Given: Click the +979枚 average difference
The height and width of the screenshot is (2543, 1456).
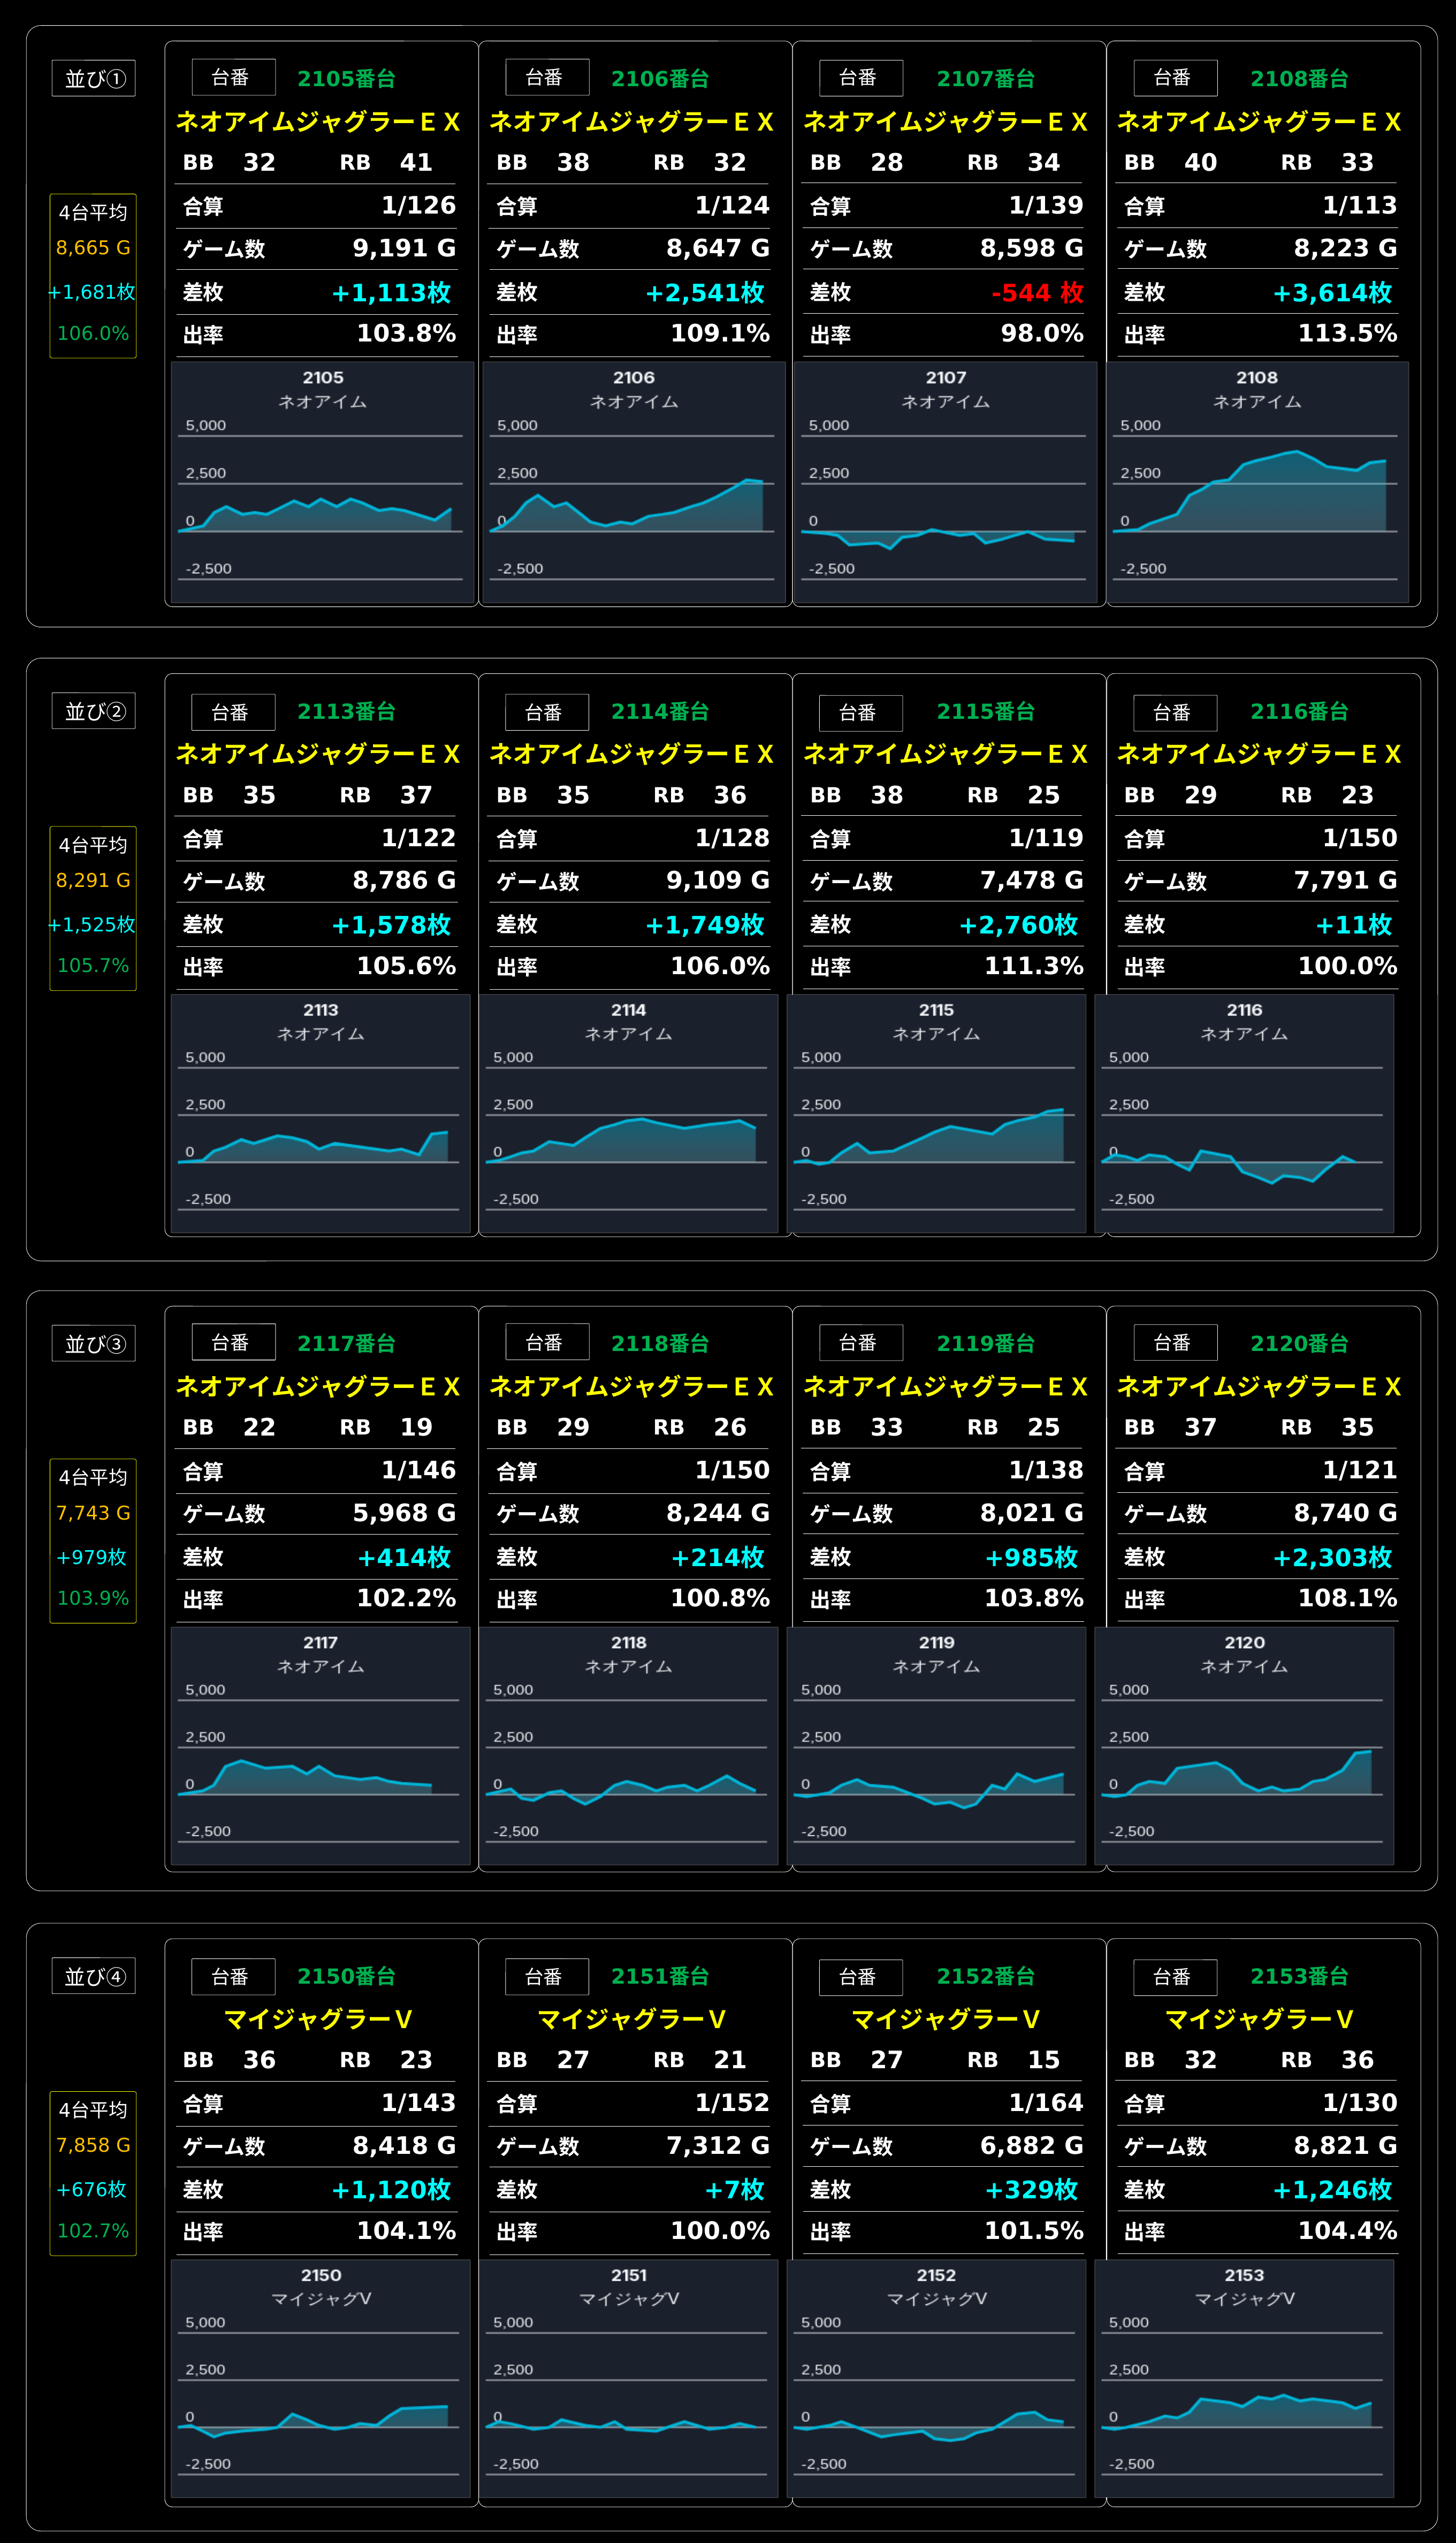Looking at the screenshot, I should [92, 1557].
